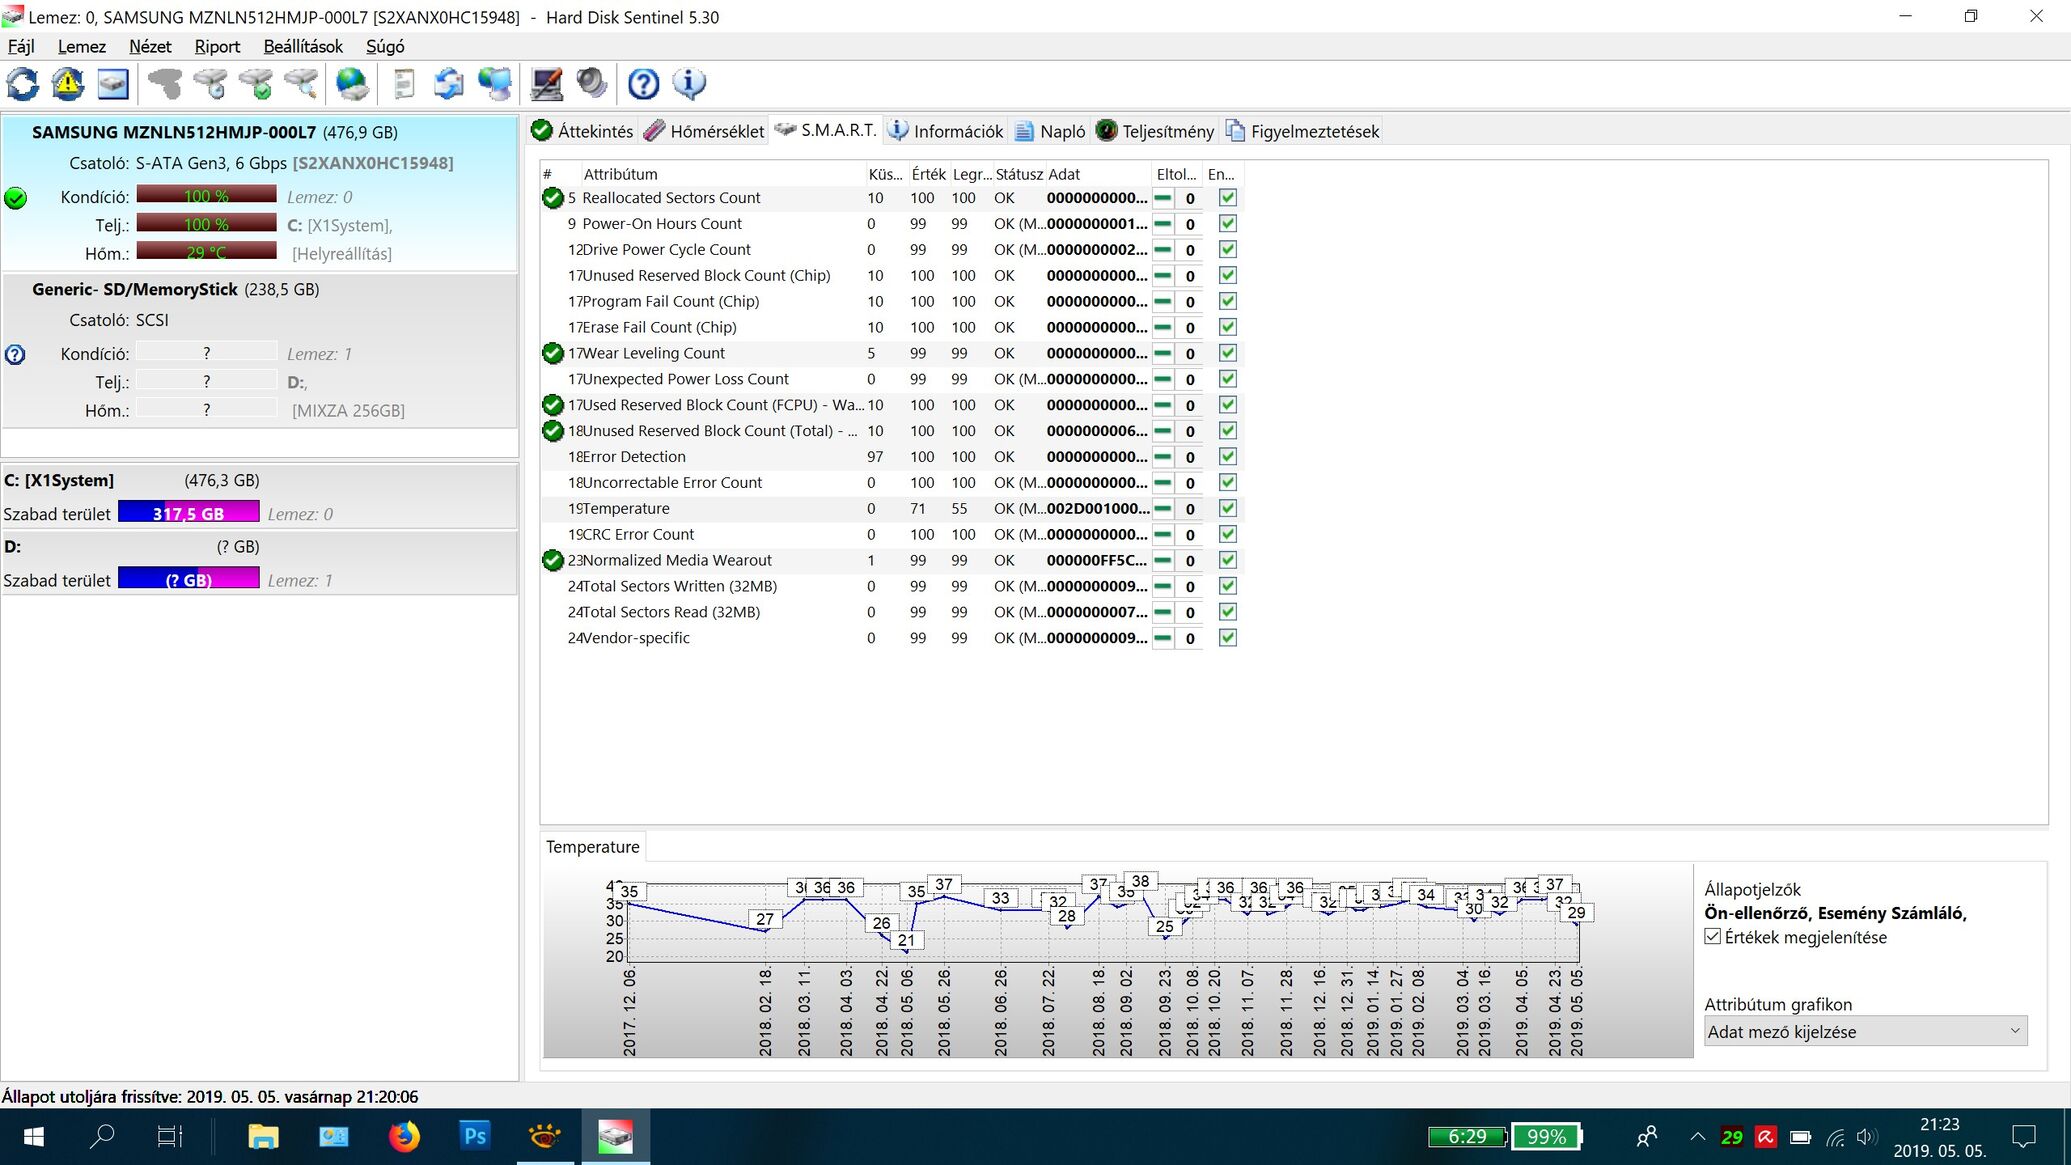Toggle the CRC Error Count enable checkbox
Screen dimensions: 2071x1165
1228,535
